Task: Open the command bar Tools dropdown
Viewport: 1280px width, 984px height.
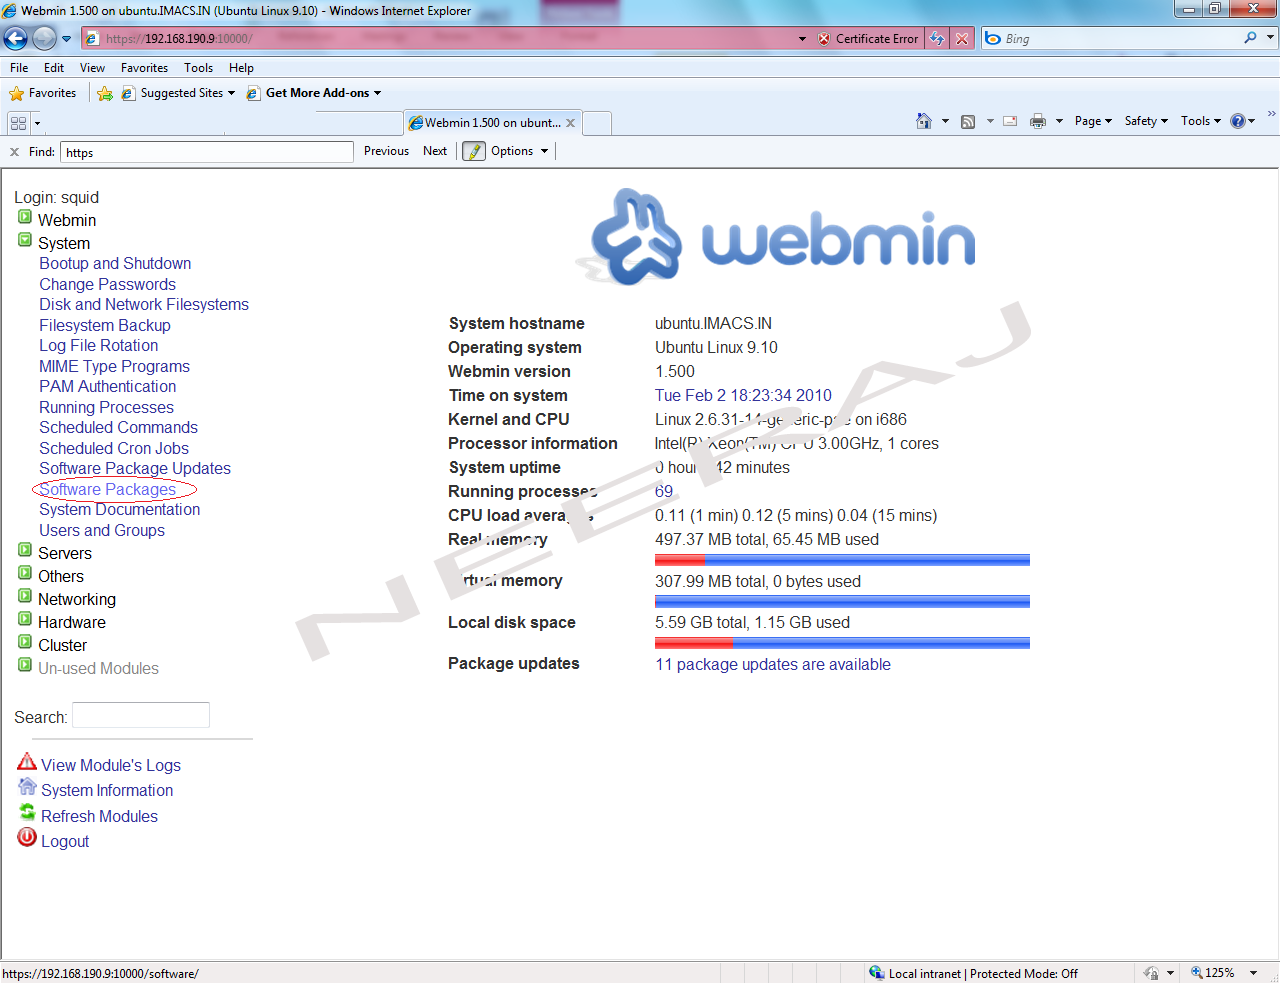Action: [1201, 121]
